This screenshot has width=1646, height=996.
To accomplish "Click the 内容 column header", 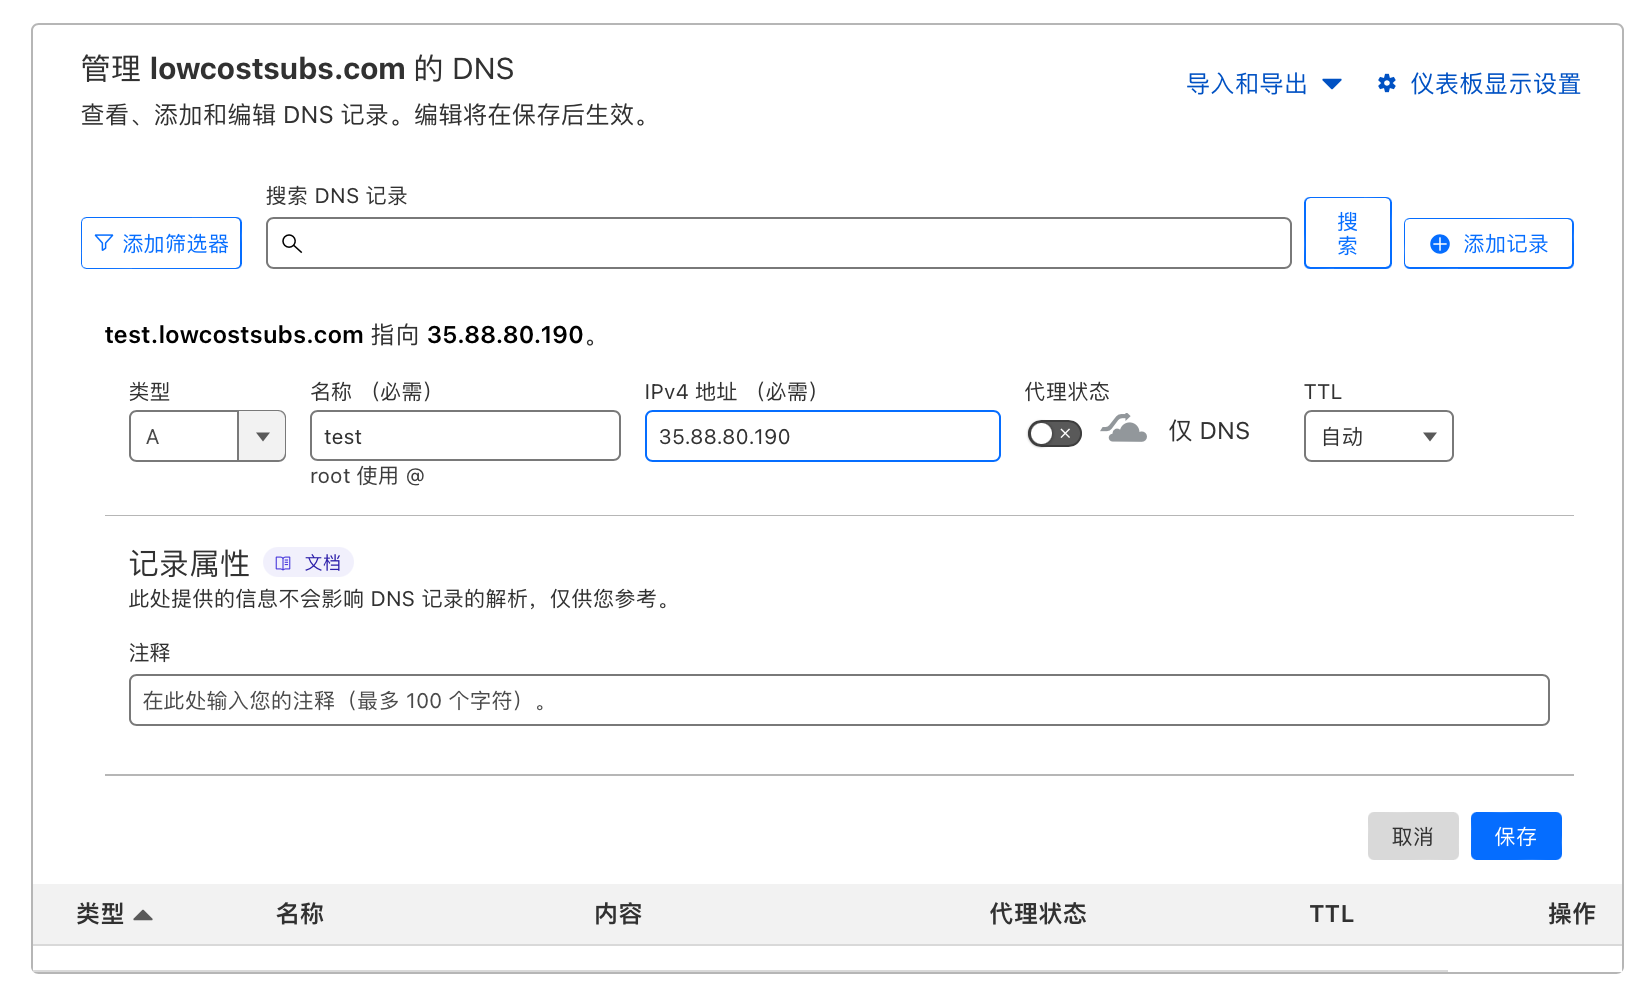I will point(618,914).
